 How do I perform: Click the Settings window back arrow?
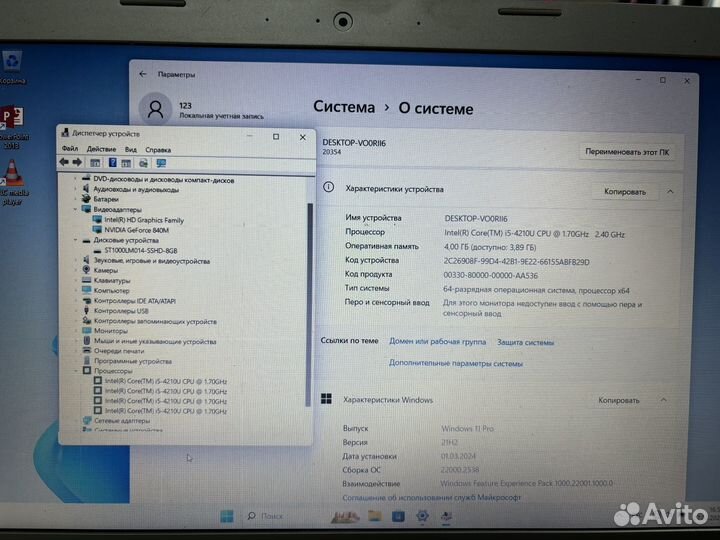pos(143,74)
